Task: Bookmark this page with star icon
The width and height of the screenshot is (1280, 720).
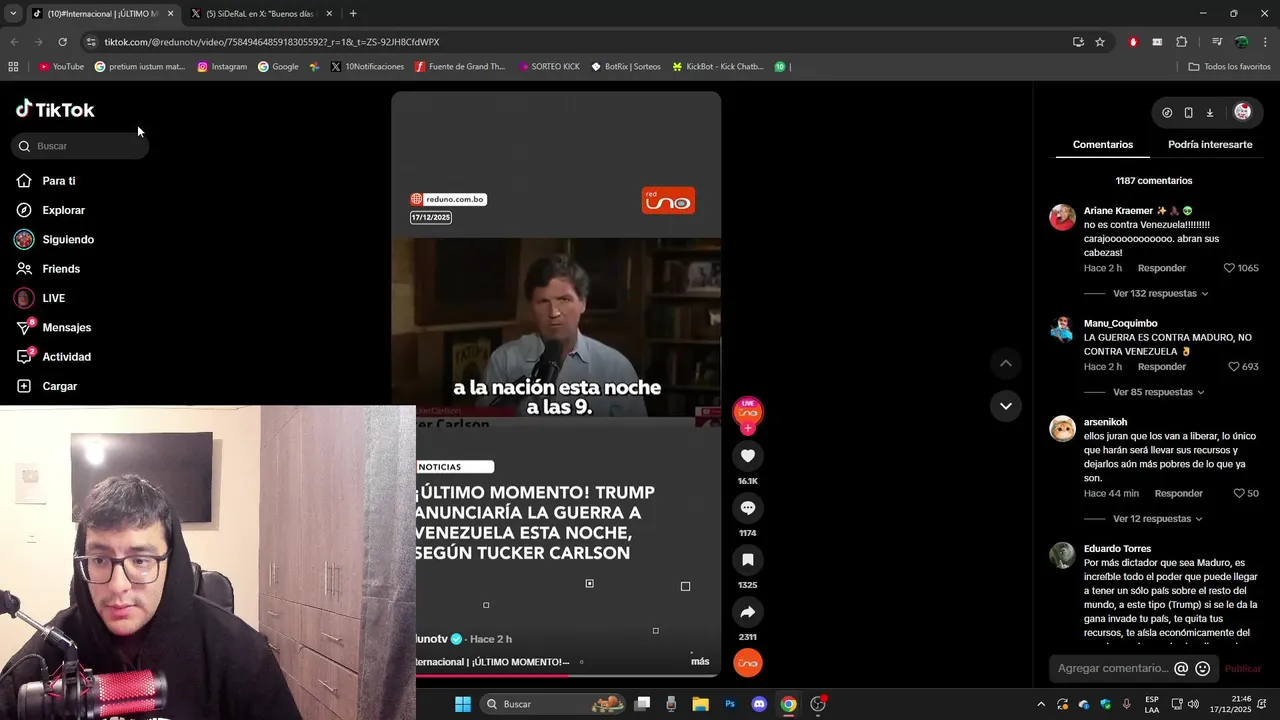Action: point(1100,42)
